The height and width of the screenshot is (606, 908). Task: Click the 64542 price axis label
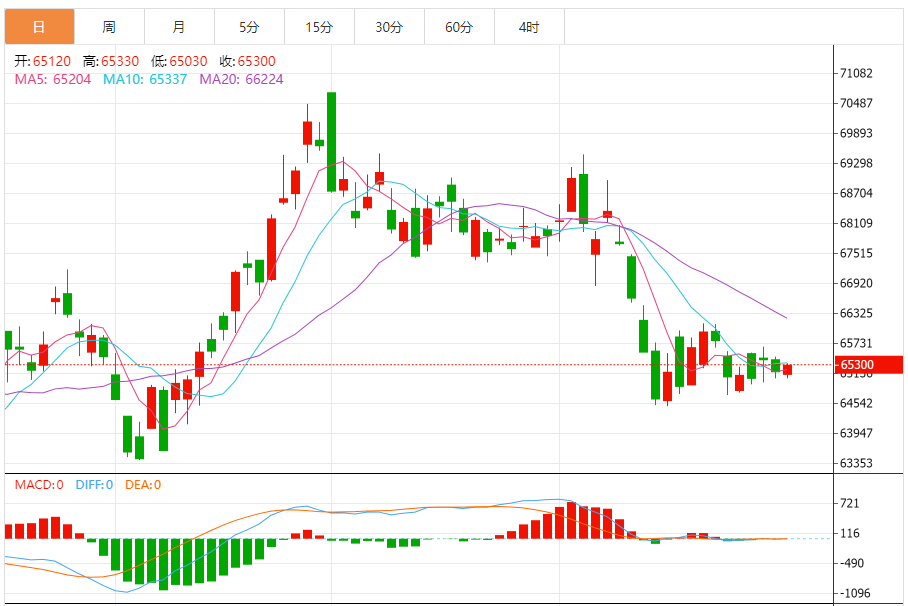click(x=856, y=403)
